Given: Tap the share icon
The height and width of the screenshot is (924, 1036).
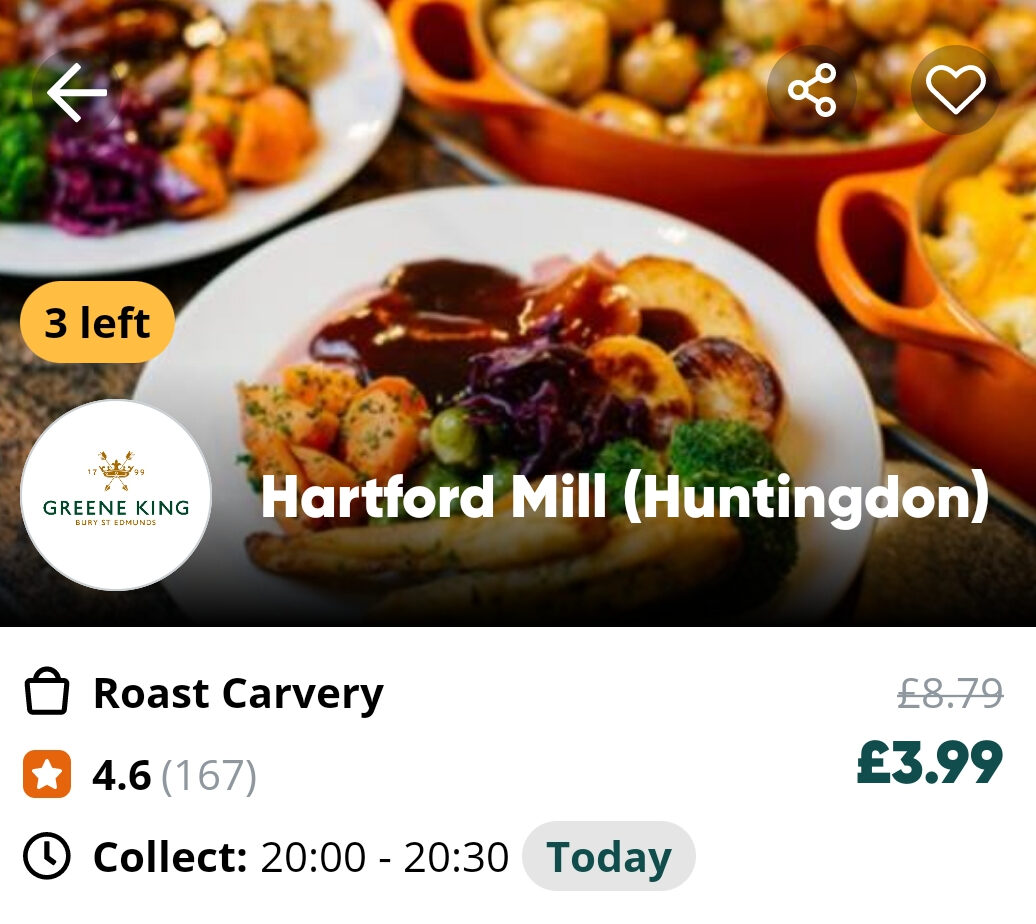Looking at the screenshot, I should 811,90.
